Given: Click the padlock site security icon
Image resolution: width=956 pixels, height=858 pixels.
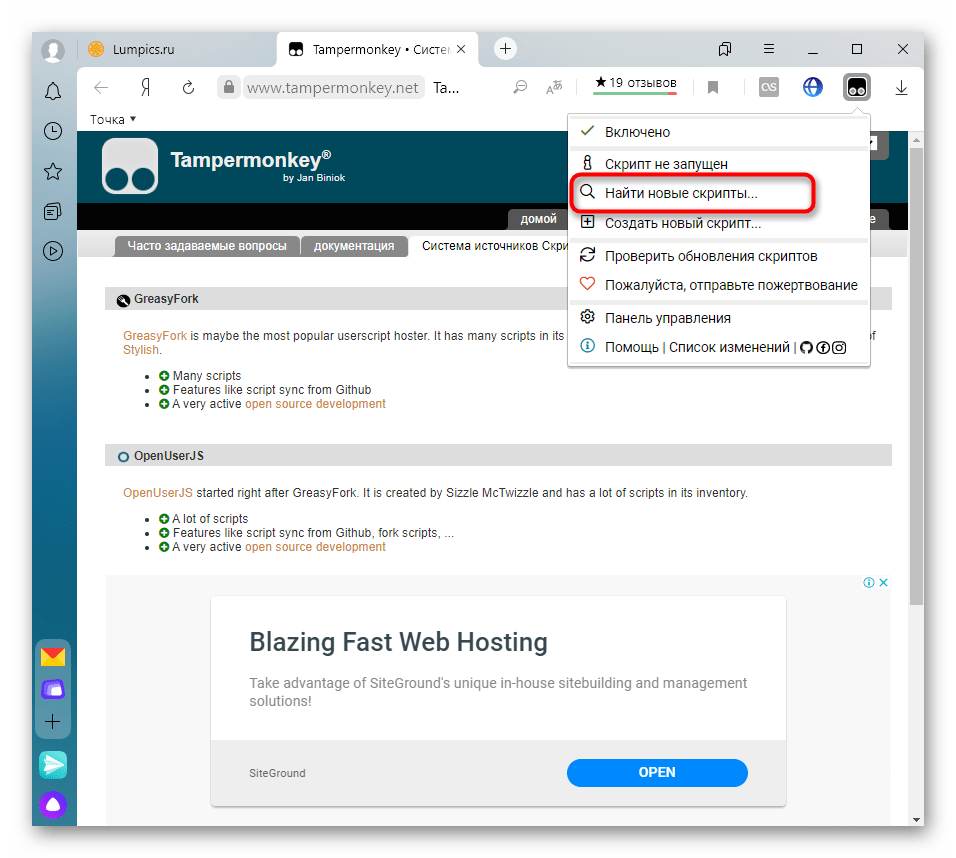Looking at the screenshot, I should (x=229, y=87).
